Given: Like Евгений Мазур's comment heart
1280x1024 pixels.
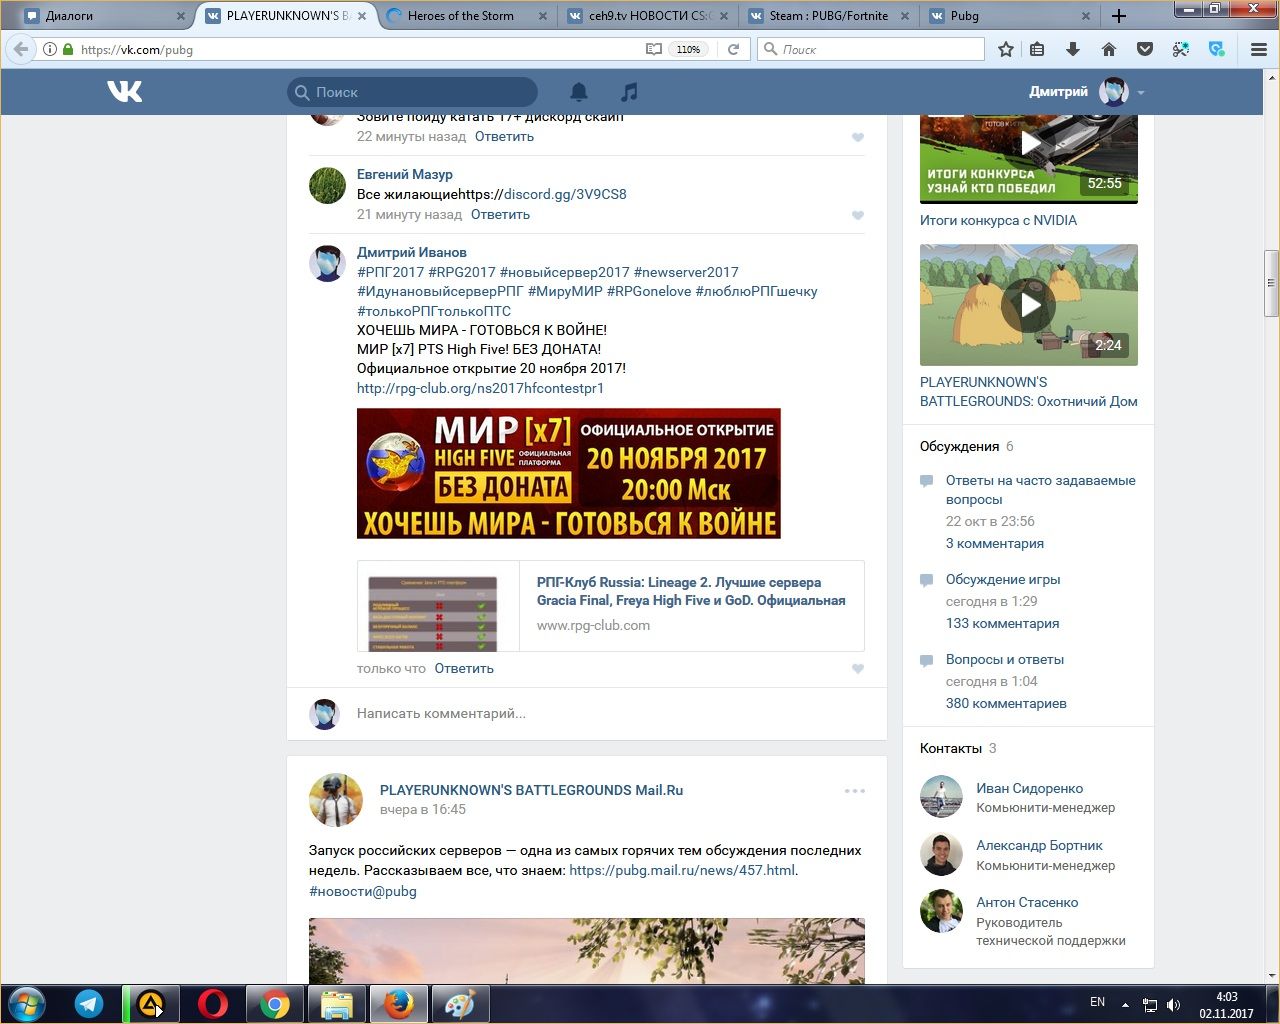Looking at the screenshot, I should pyautogui.click(x=857, y=215).
